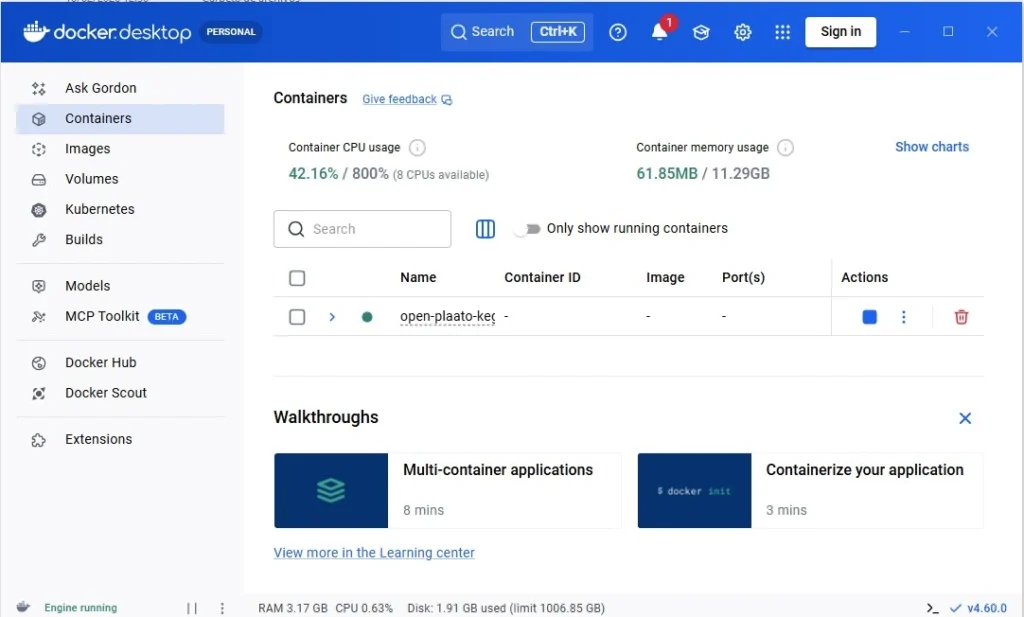Stop the open-plaato-keg container

(x=869, y=317)
